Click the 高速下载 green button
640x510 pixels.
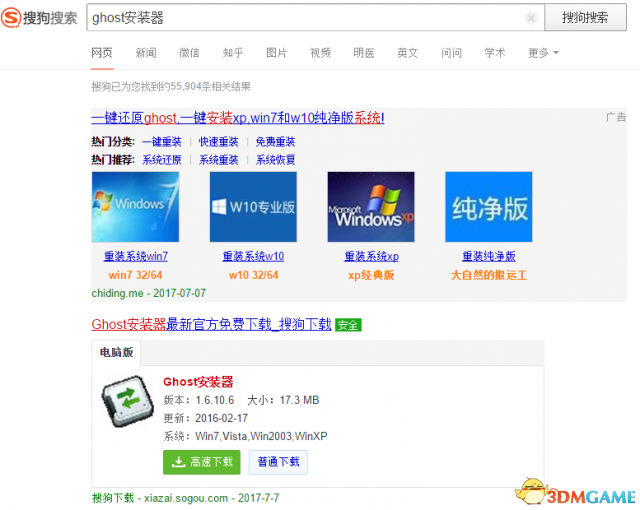(x=202, y=462)
